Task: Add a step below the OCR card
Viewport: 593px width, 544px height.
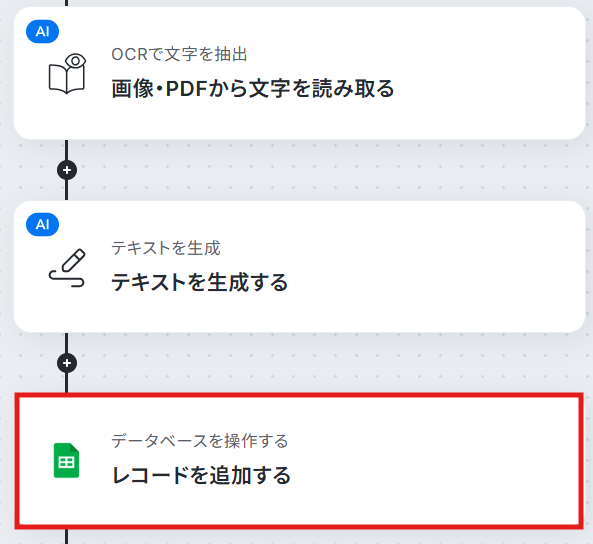Action: click(x=67, y=170)
